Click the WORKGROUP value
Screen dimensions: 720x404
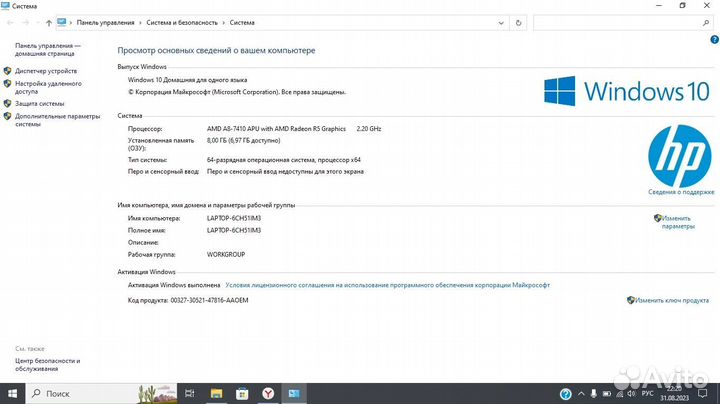(x=226, y=254)
